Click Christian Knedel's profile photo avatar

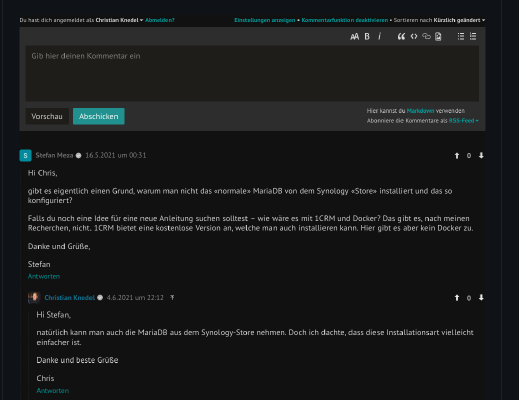coord(34,298)
